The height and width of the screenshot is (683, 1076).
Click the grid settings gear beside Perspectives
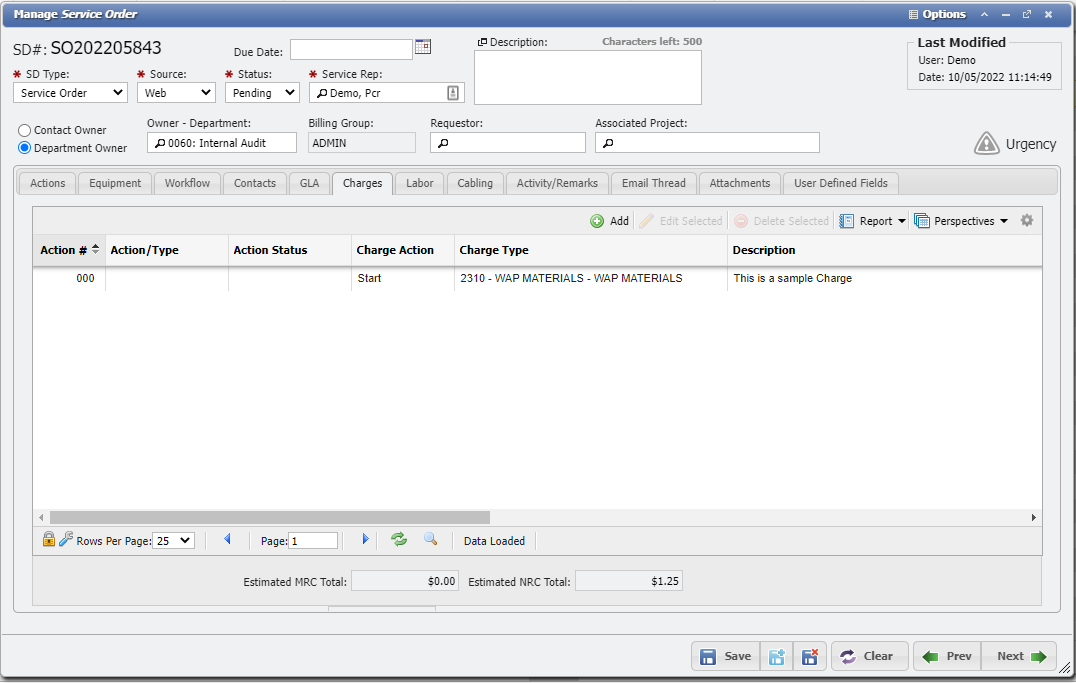(1027, 220)
